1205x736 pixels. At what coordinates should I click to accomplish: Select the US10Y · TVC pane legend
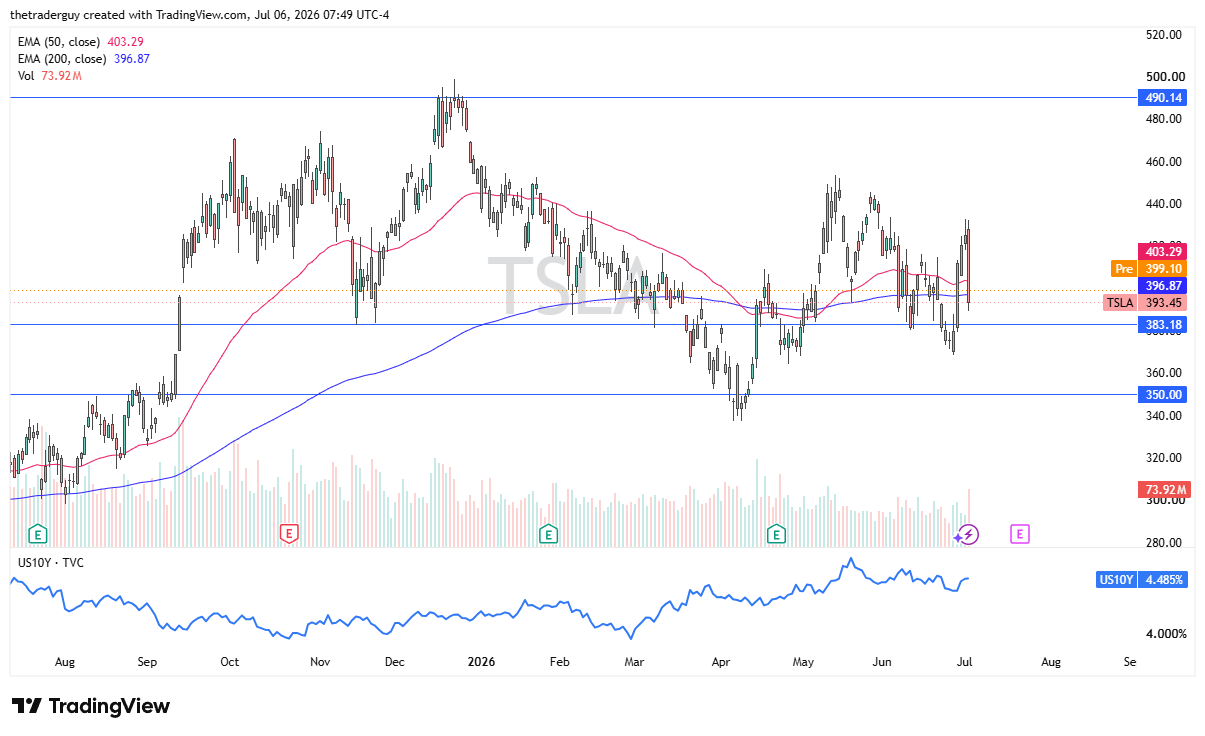pyautogui.click(x=51, y=563)
